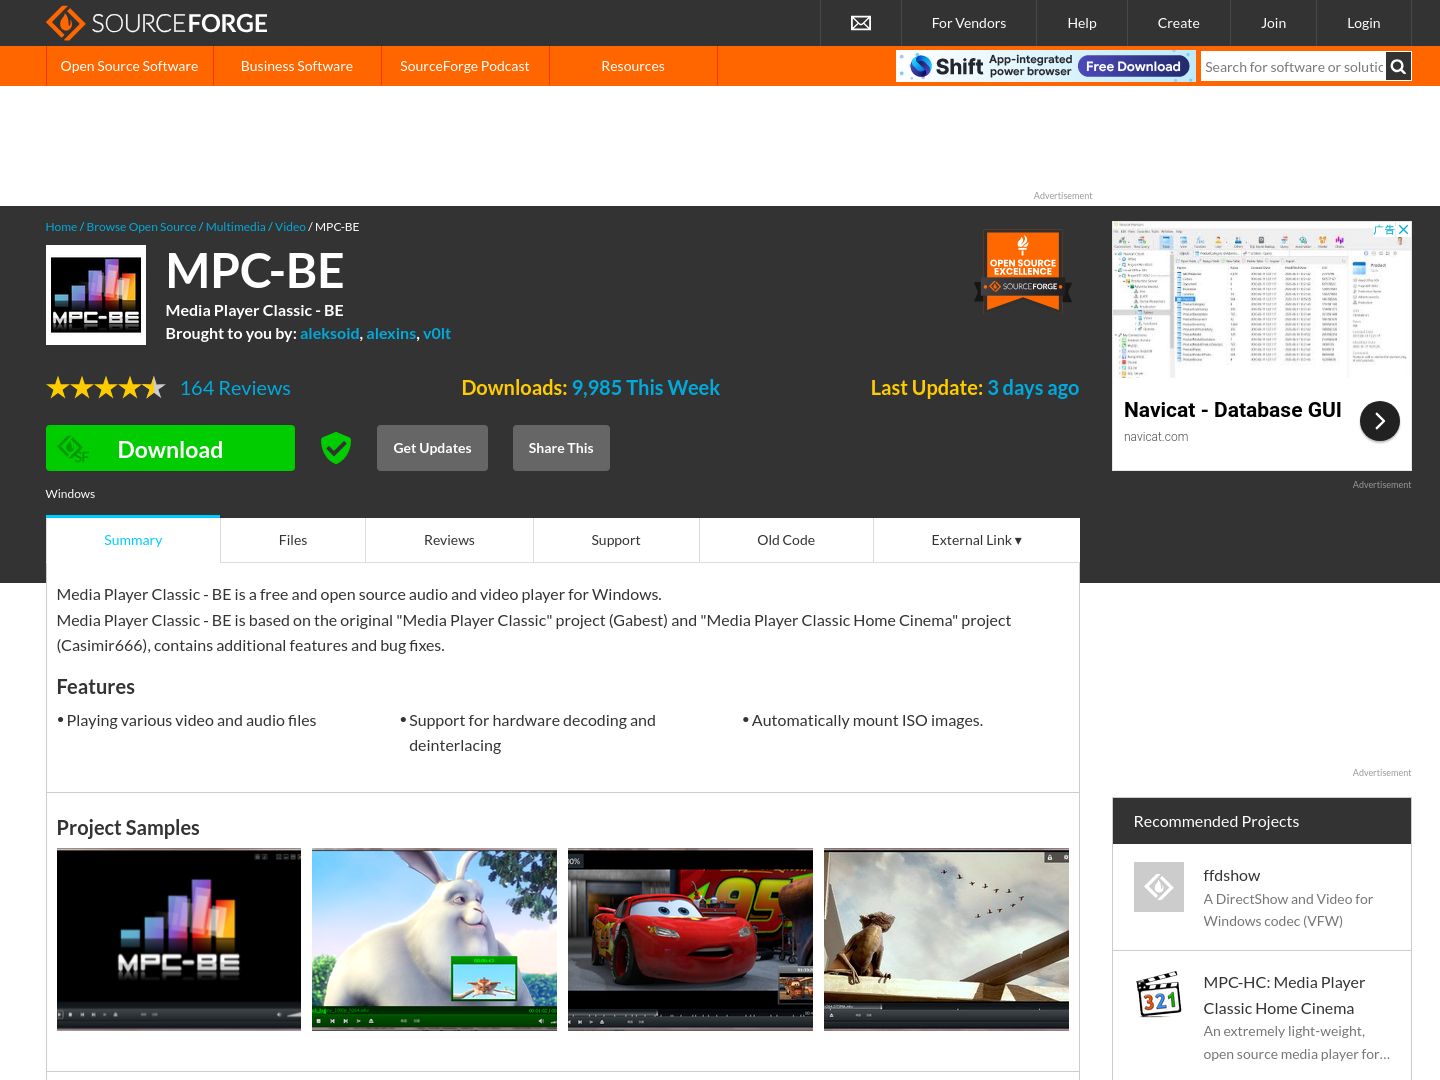Click Create in the header

[1178, 23]
